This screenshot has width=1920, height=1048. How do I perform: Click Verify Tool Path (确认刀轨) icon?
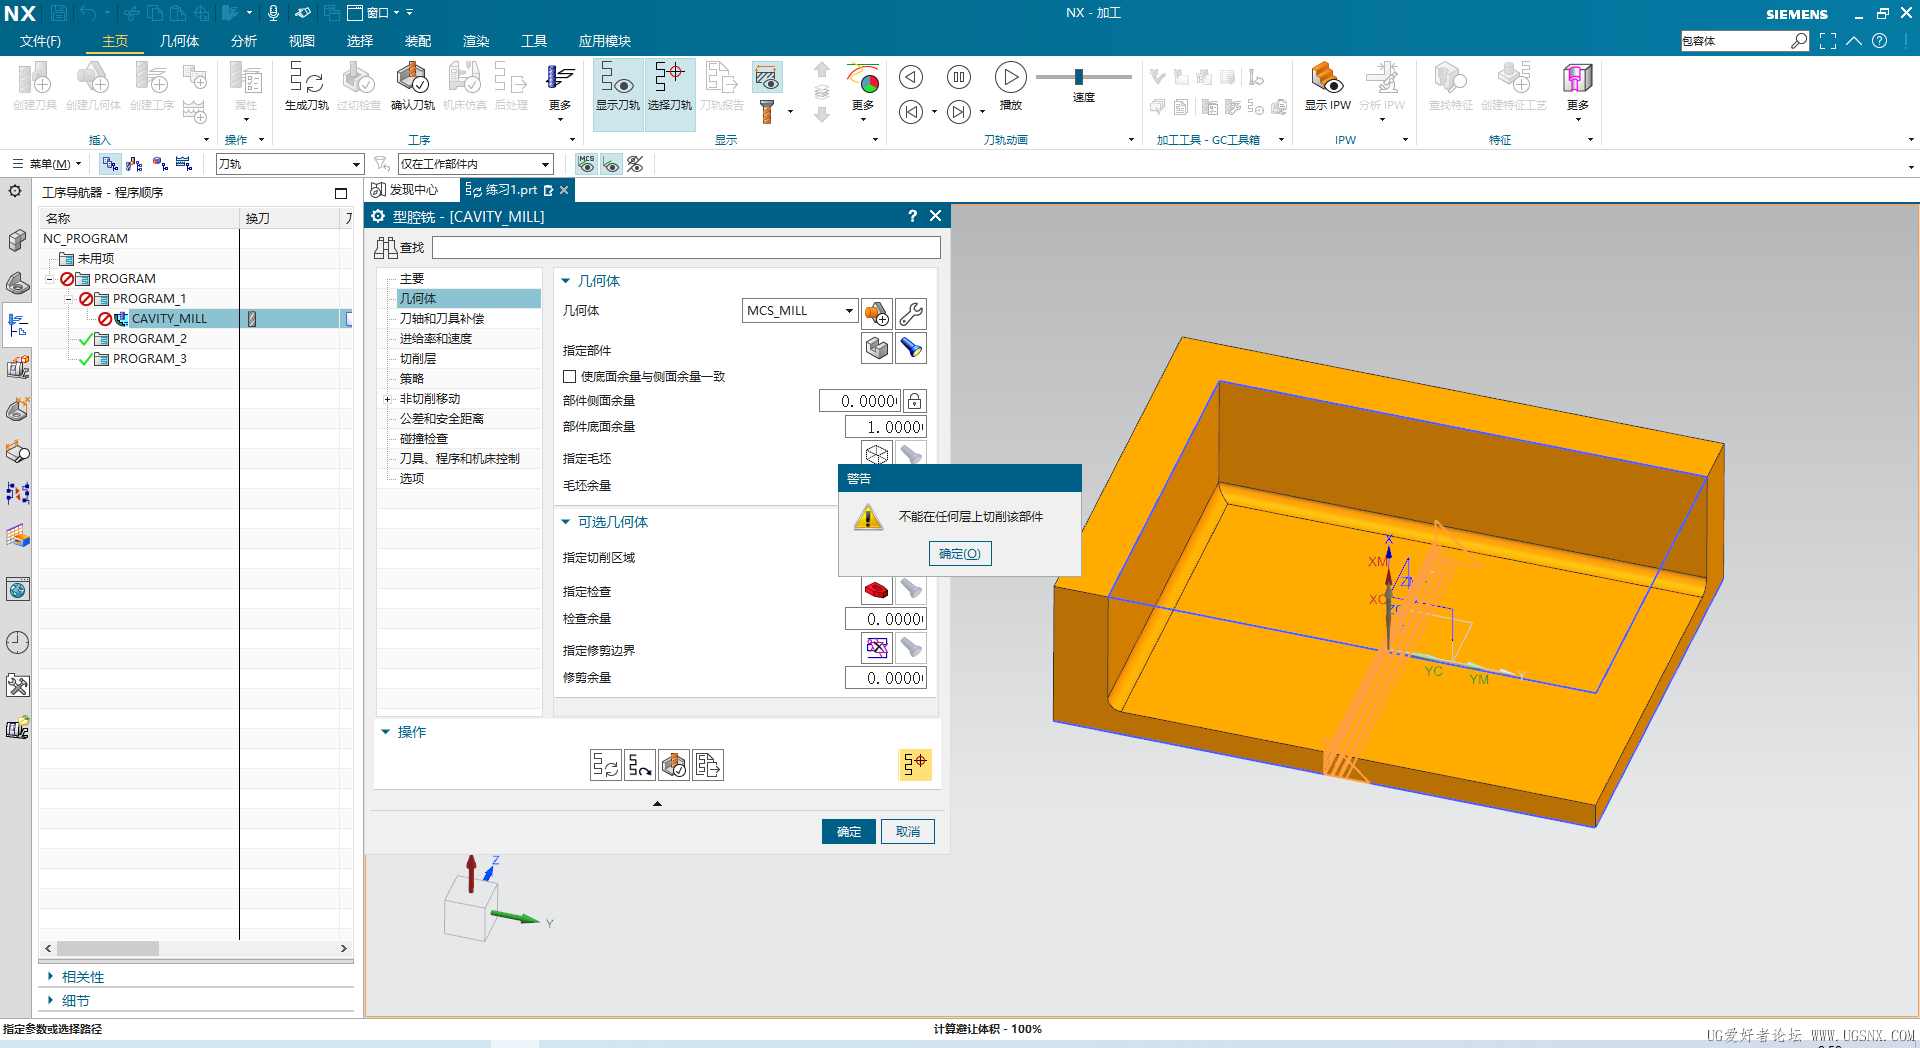pyautogui.click(x=412, y=86)
